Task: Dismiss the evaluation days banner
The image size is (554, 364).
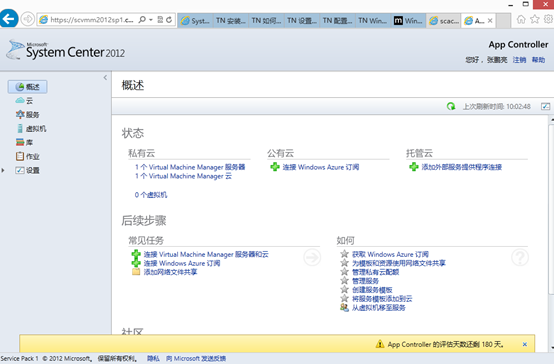Action: coord(525,344)
